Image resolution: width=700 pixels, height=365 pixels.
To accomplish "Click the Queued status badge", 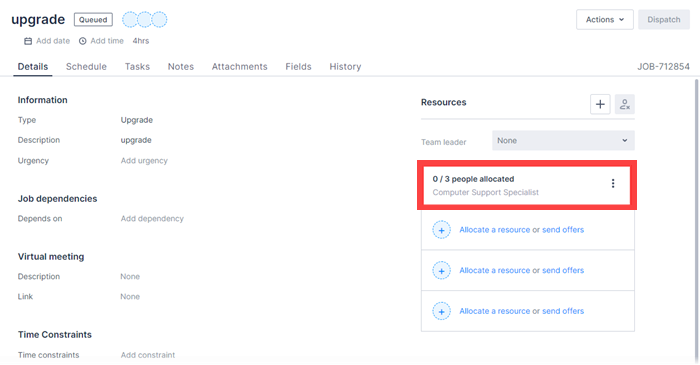I will click(x=93, y=20).
